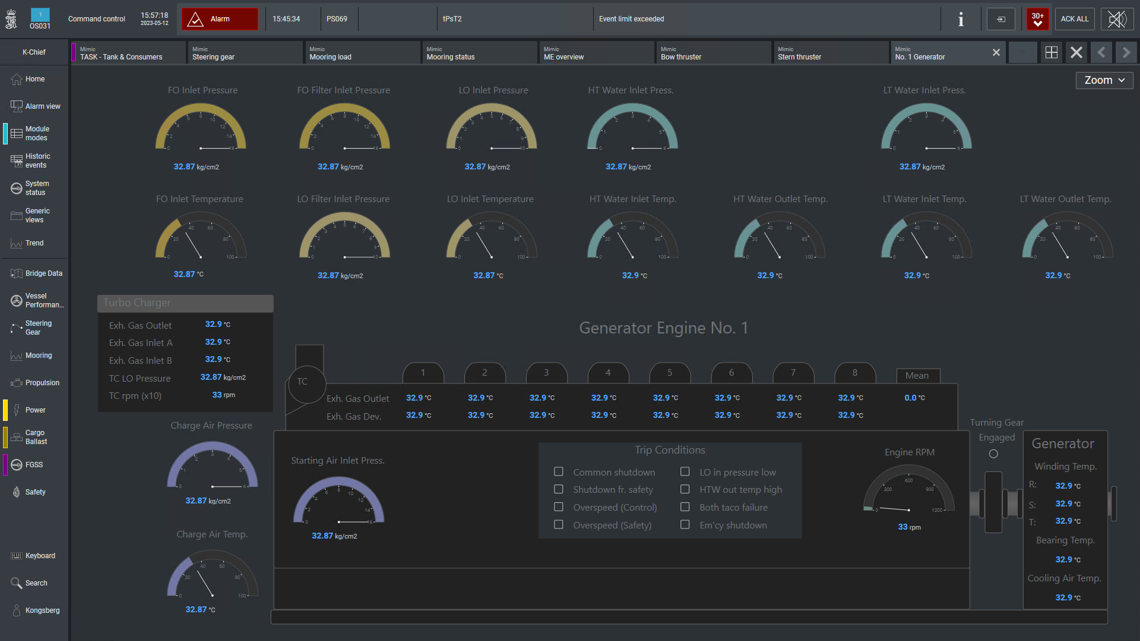Open the information icon in top bar
This screenshot has height=641, width=1140.
pyautogui.click(x=960, y=19)
